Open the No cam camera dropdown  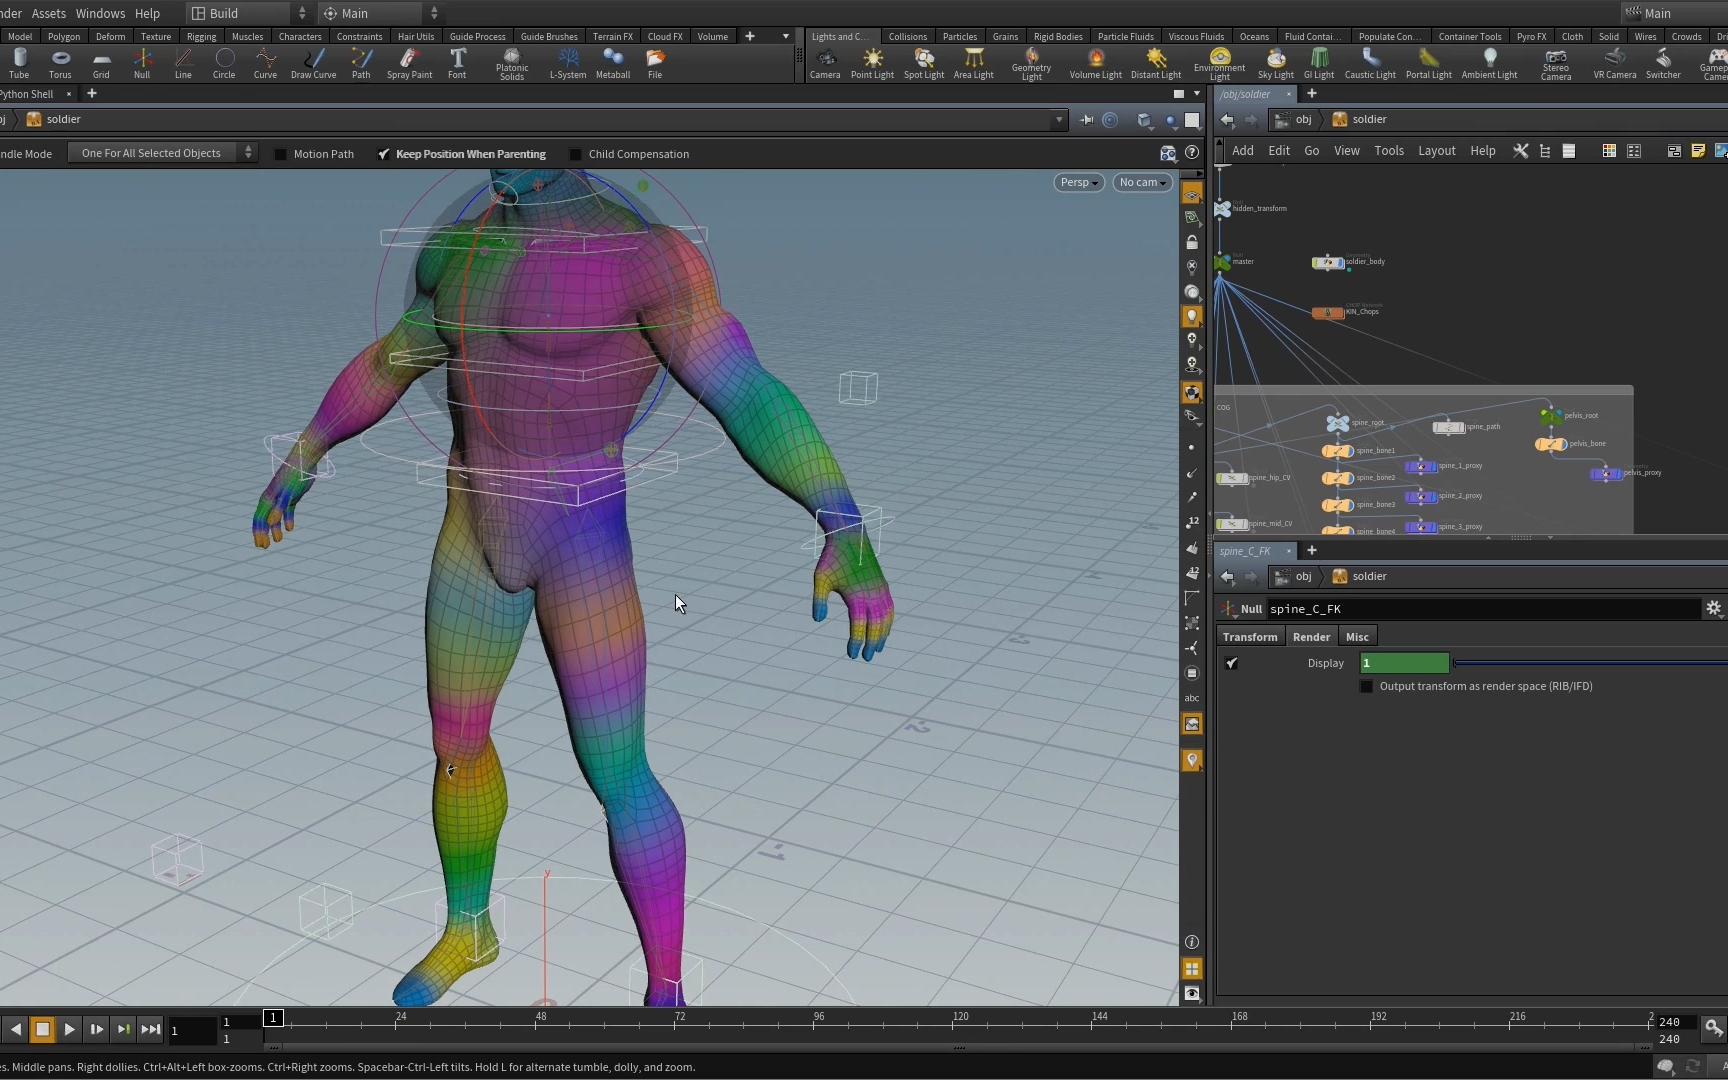[1142, 182]
